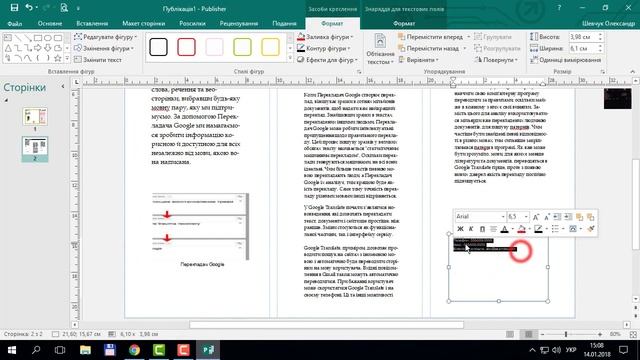The height and width of the screenshot is (360, 640).
Task: Open the font size dropdown in mini toolbar
Action: [526, 217]
